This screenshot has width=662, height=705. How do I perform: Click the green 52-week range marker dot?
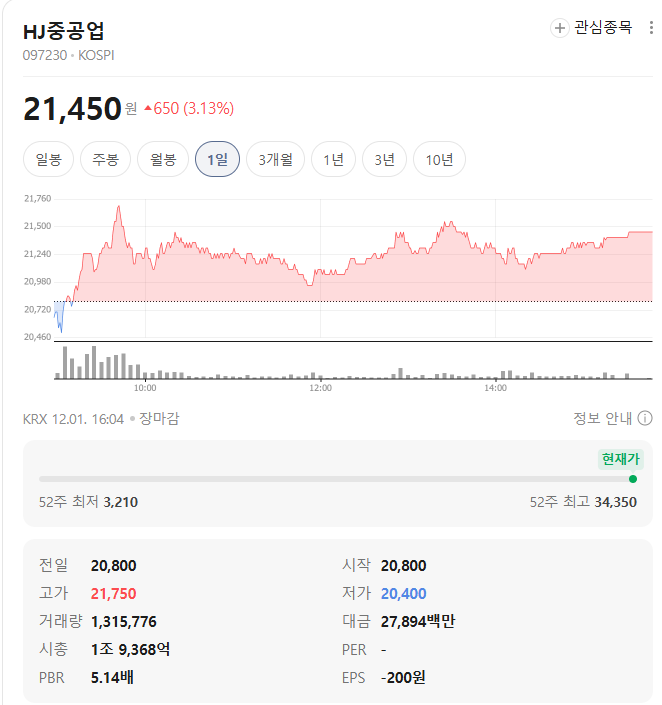click(x=633, y=479)
